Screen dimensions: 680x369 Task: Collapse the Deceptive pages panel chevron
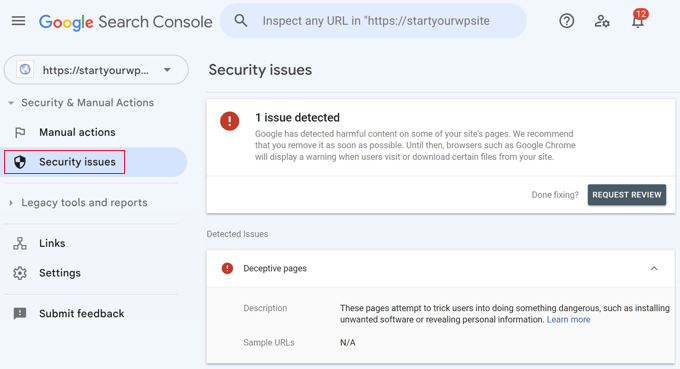[x=654, y=268]
